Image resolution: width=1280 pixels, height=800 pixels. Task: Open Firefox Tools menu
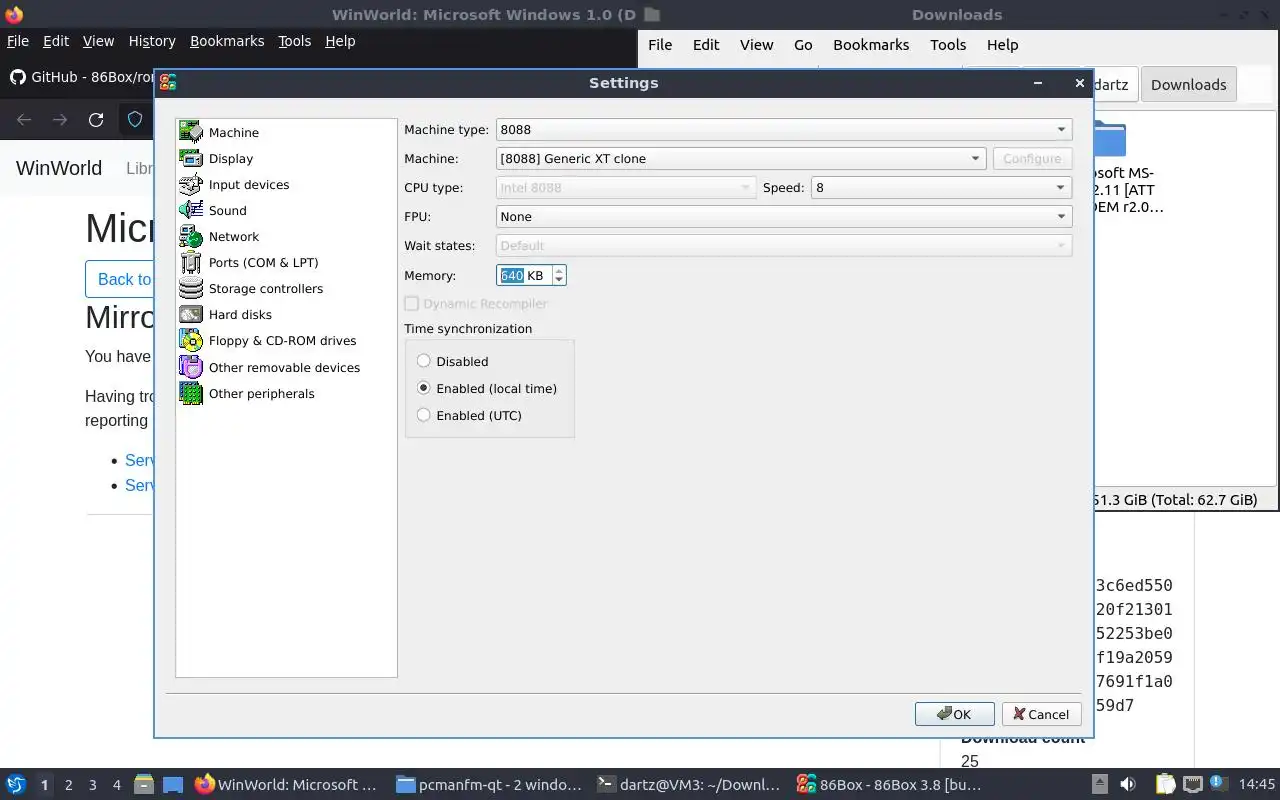point(295,41)
